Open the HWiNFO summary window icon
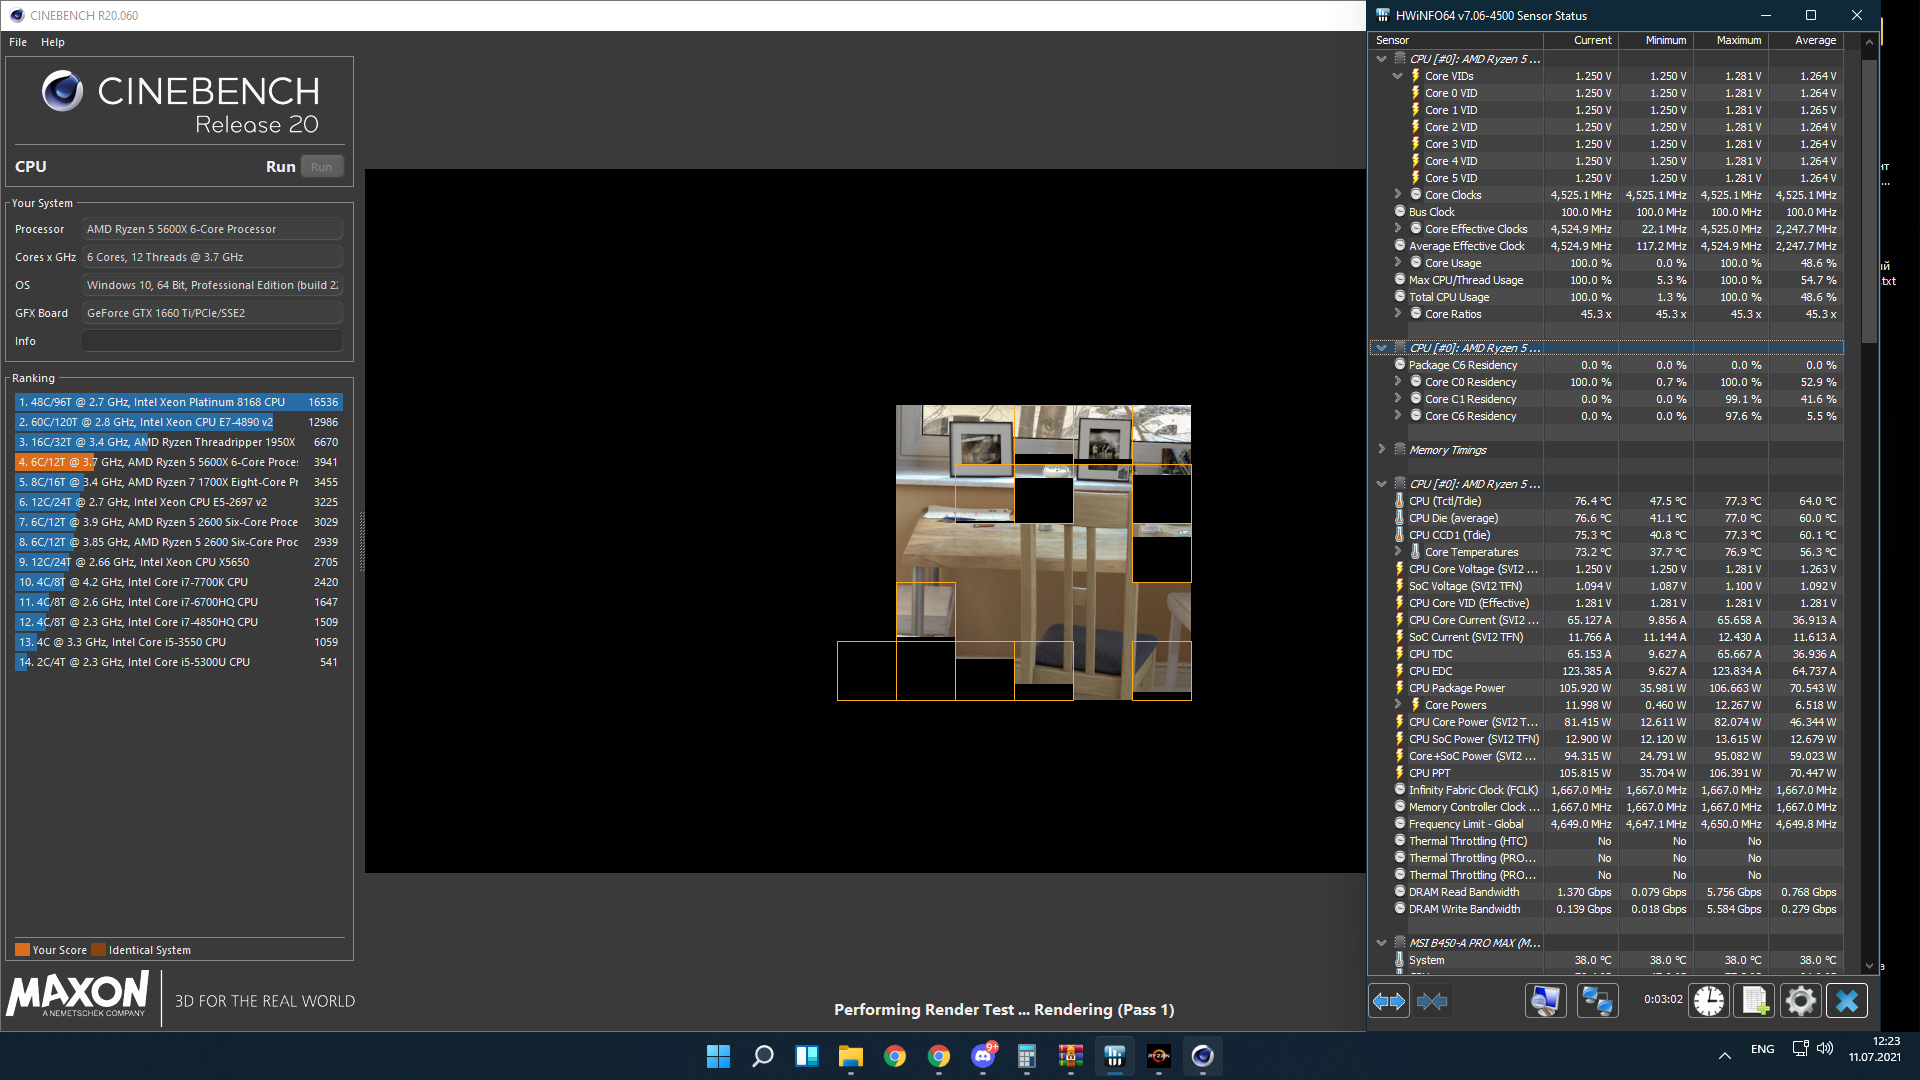Viewport: 1920px width, 1080px height. [x=1545, y=1001]
